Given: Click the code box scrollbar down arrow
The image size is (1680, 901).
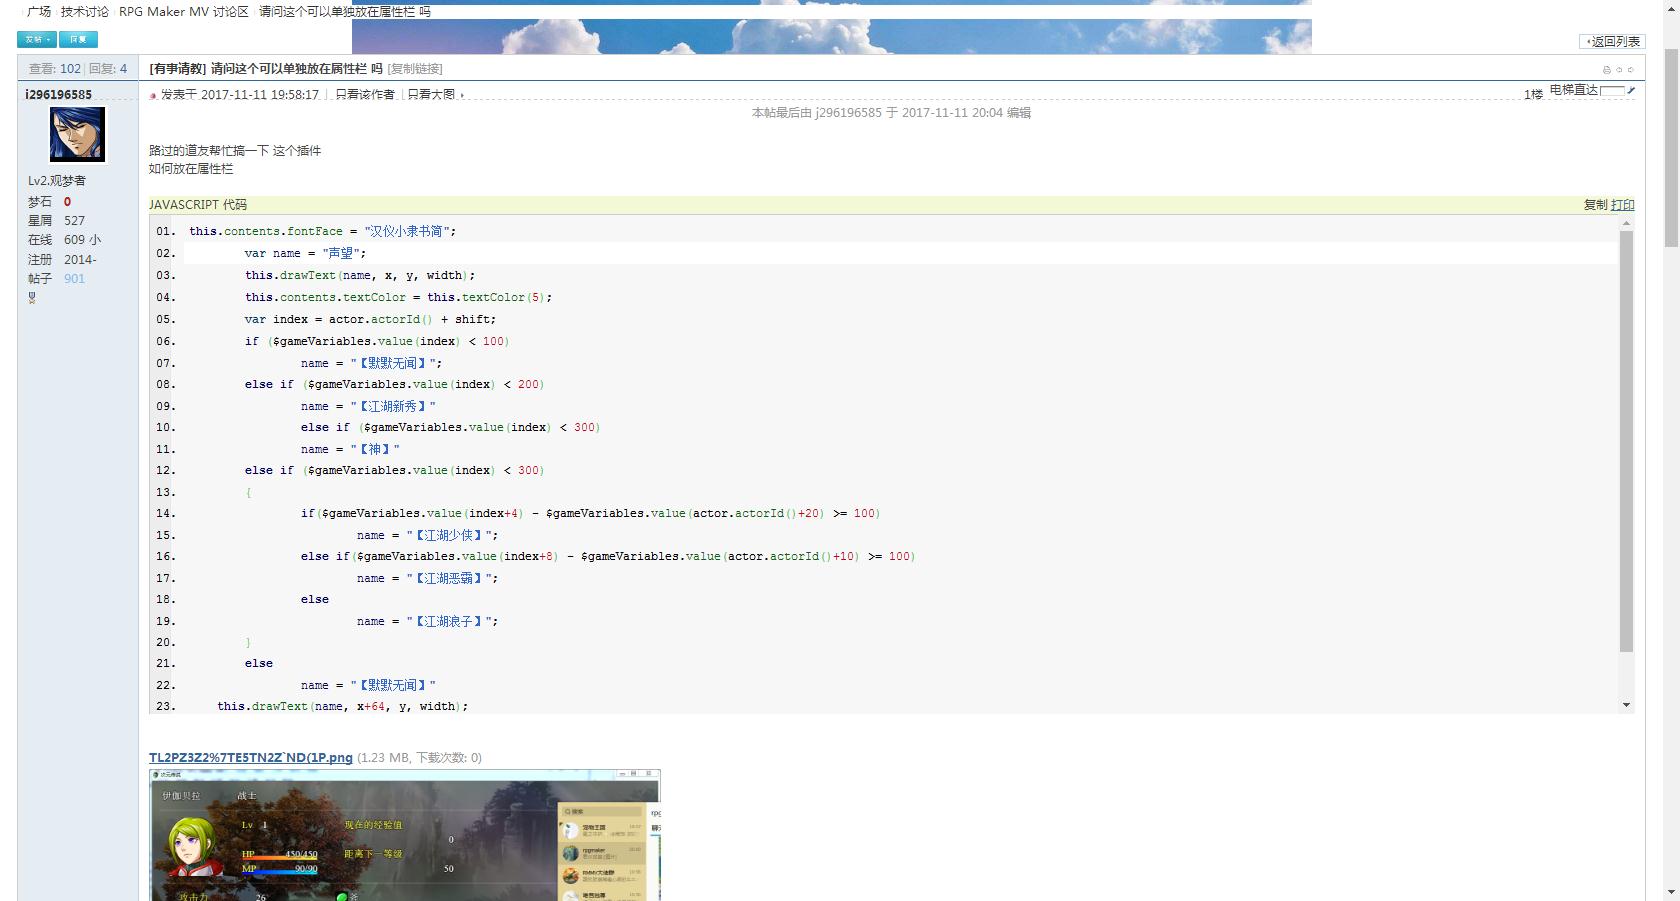Looking at the screenshot, I should (x=1626, y=705).
